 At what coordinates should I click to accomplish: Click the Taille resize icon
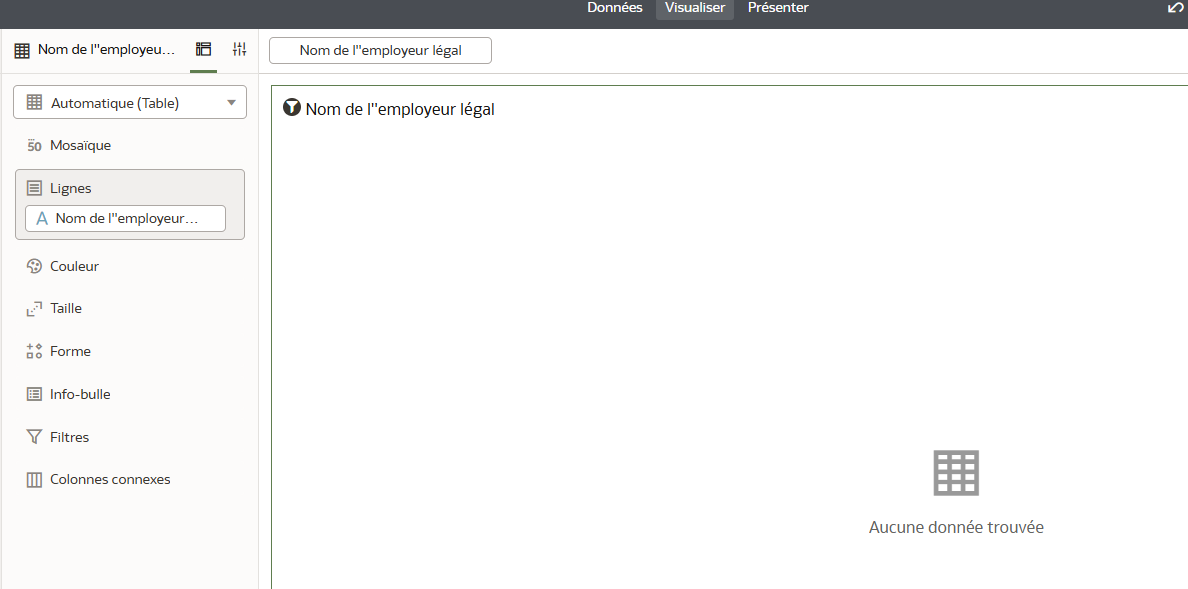pos(34,309)
